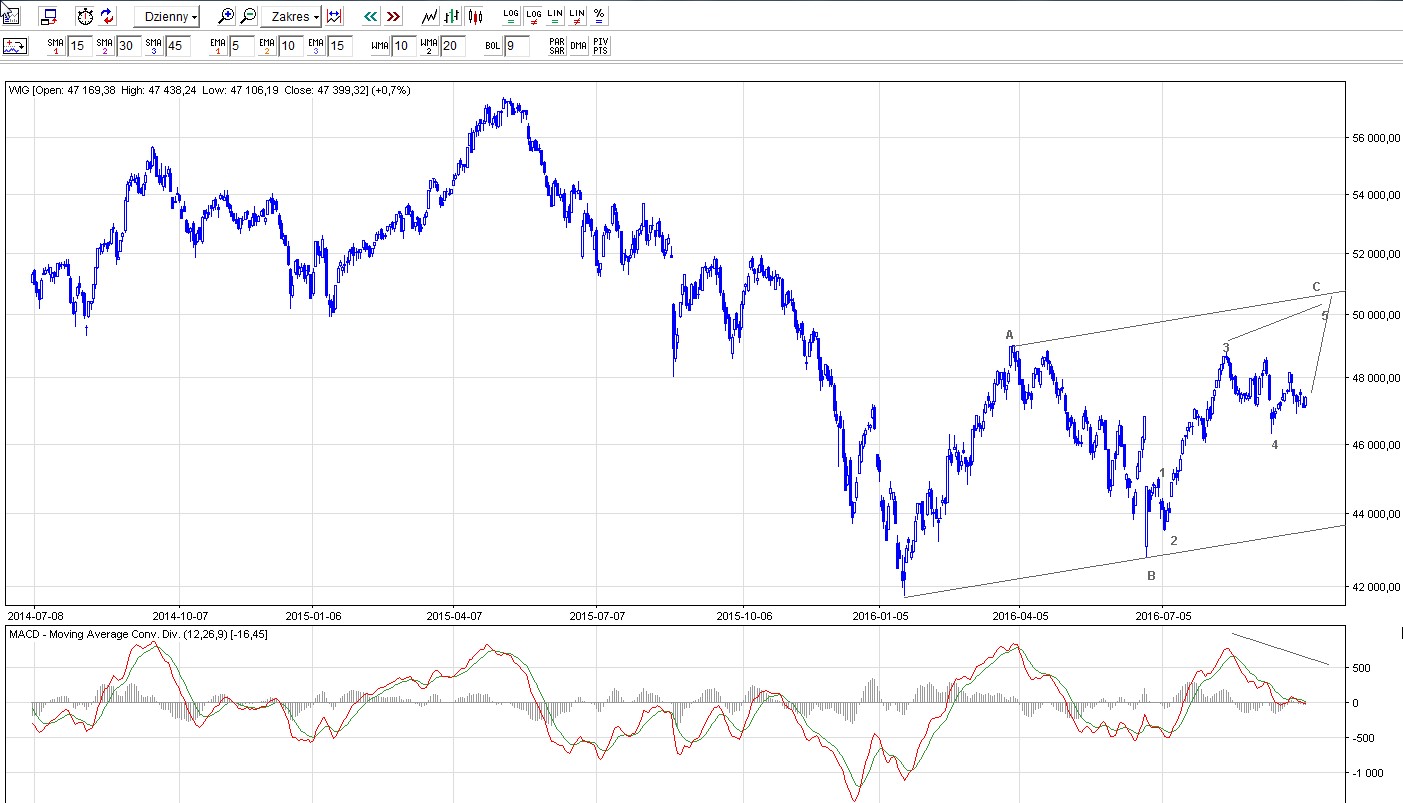1403x803 pixels.
Task: Enable the PAR SAR indicator
Action: pos(557,46)
